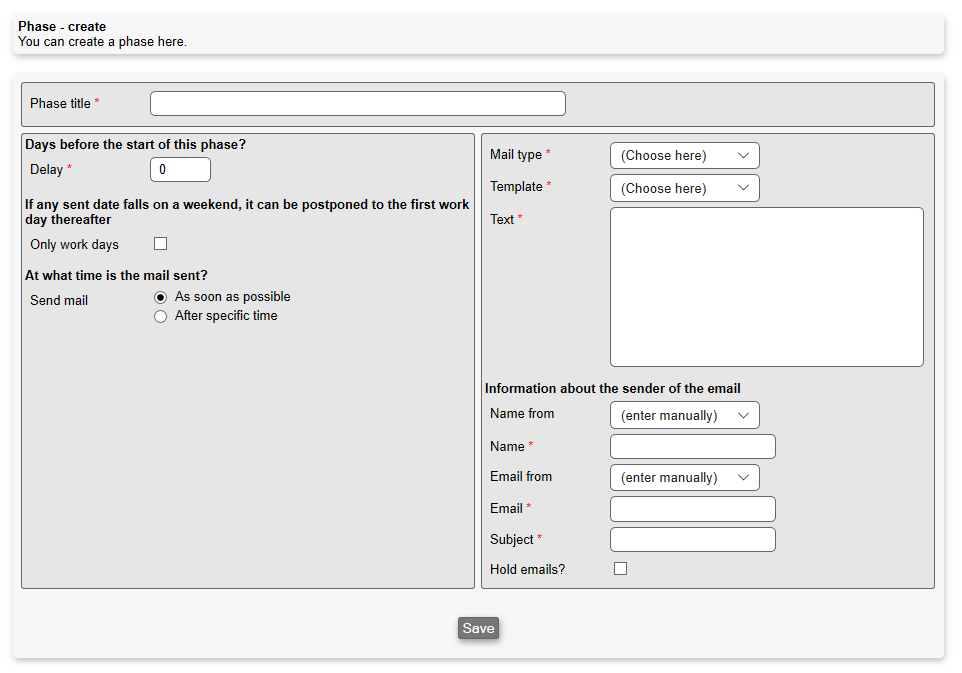
Task: Choose the After specific time radio button
Action: pyautogui.click(x=160, y=316)
